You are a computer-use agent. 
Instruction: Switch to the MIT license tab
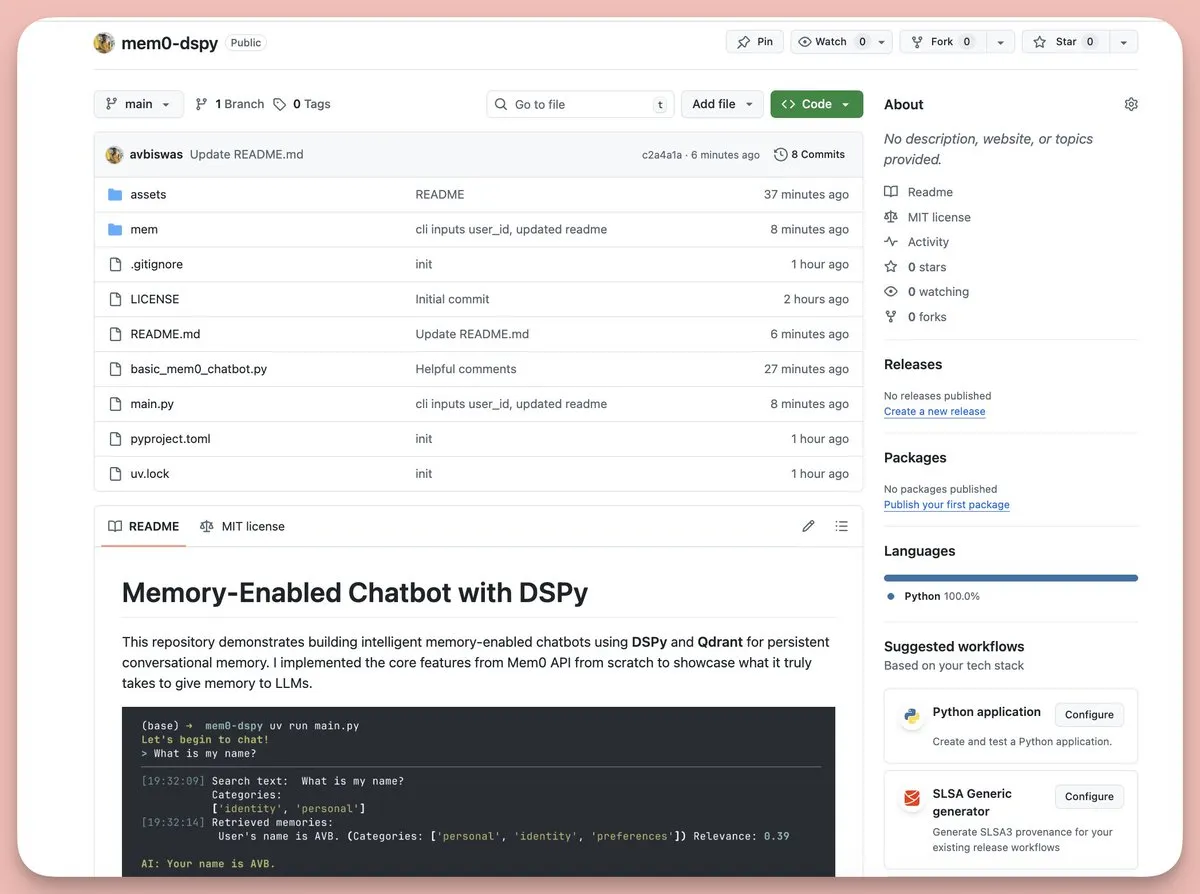click(242, 526)
